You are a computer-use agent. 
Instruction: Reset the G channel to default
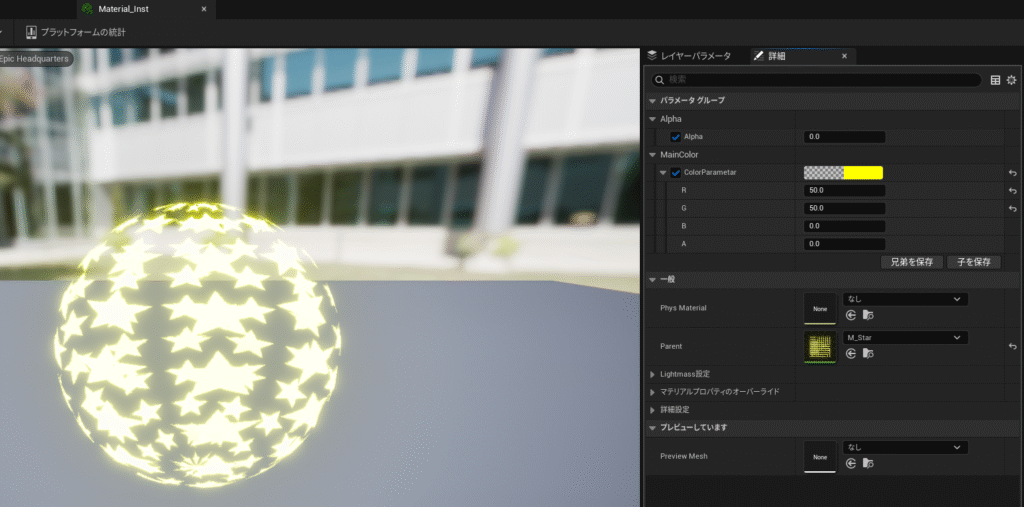[1012, 208]
